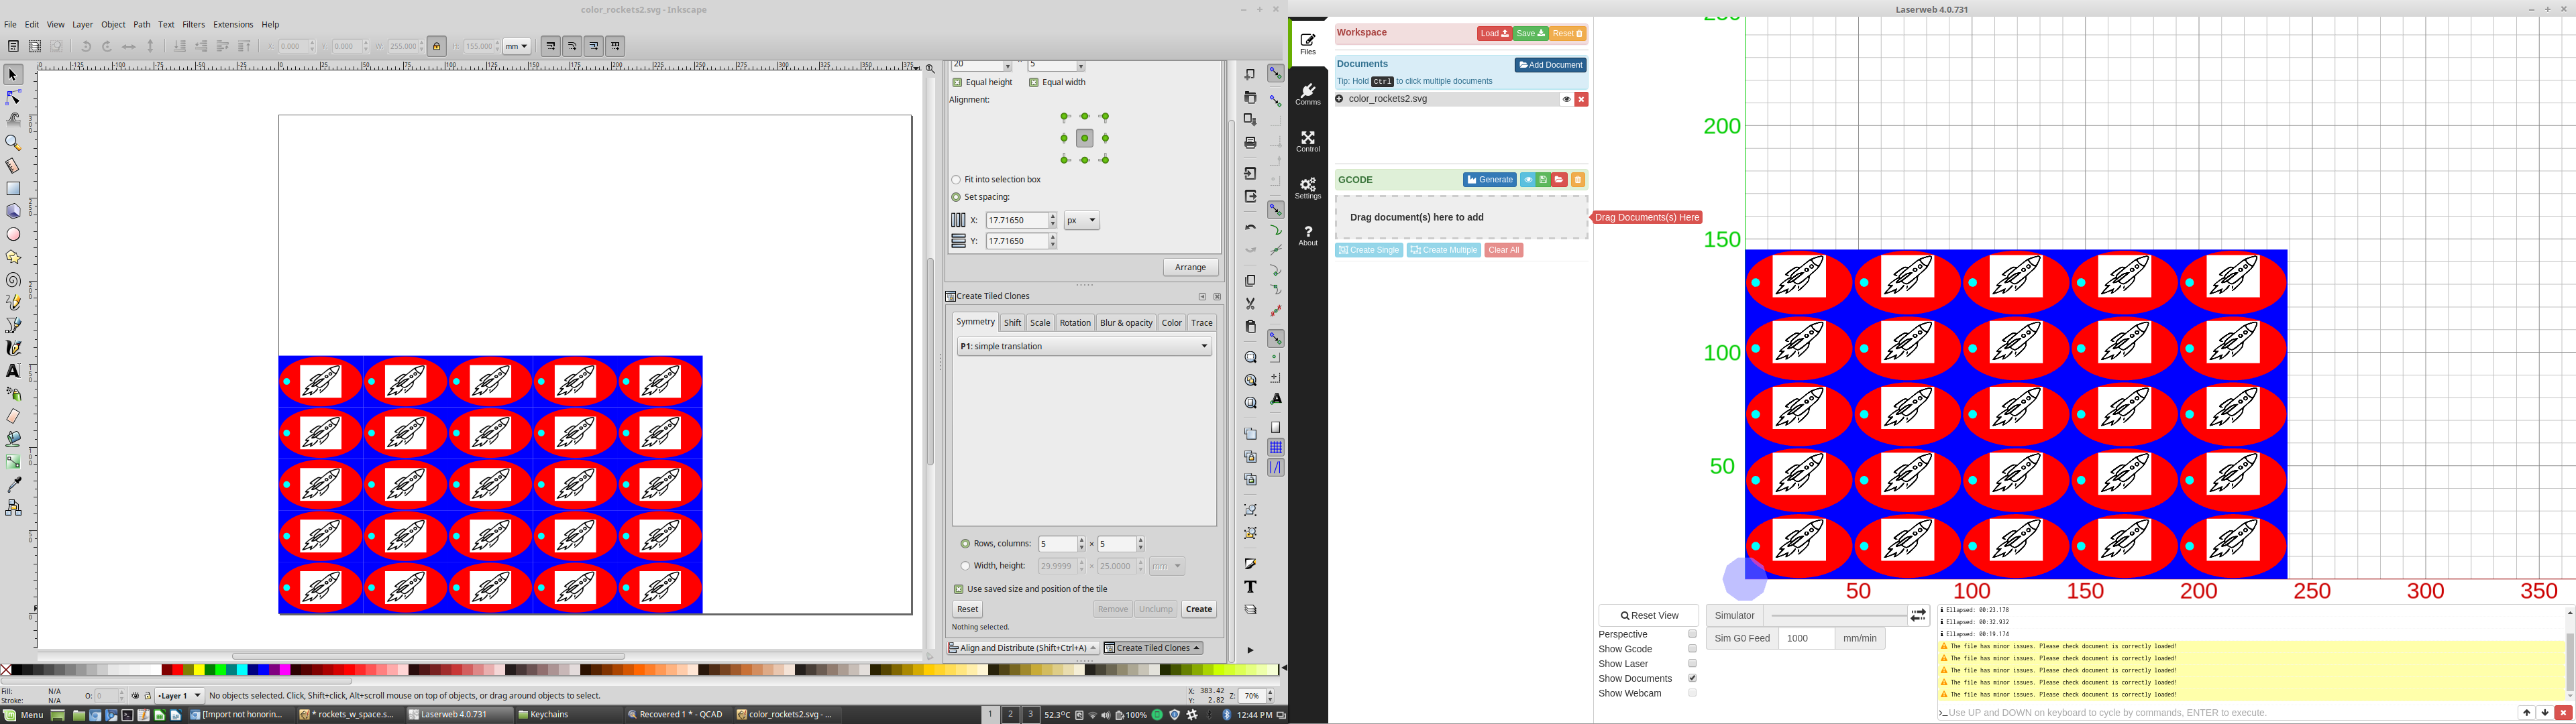Click the Create button in Tiled Clones
The width and height of the screenshot is (2576, 724).
point(1197,608)
